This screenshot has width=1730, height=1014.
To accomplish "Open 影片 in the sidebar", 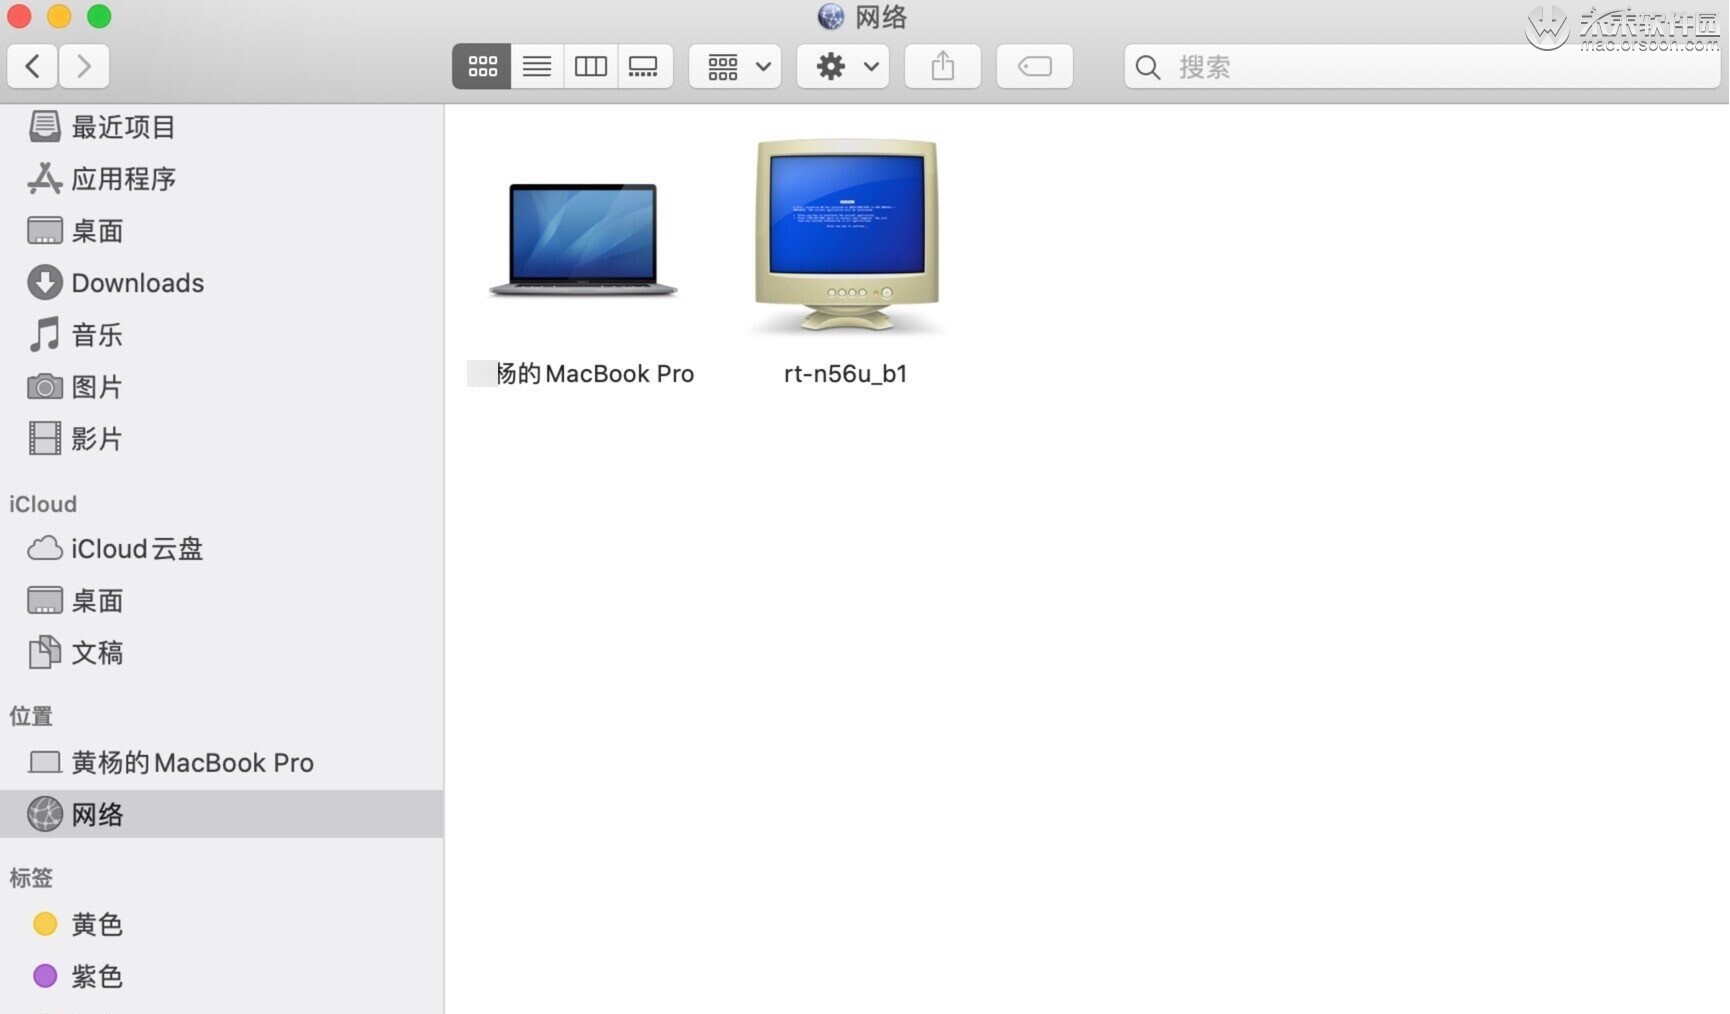I will tap(222, 439).
